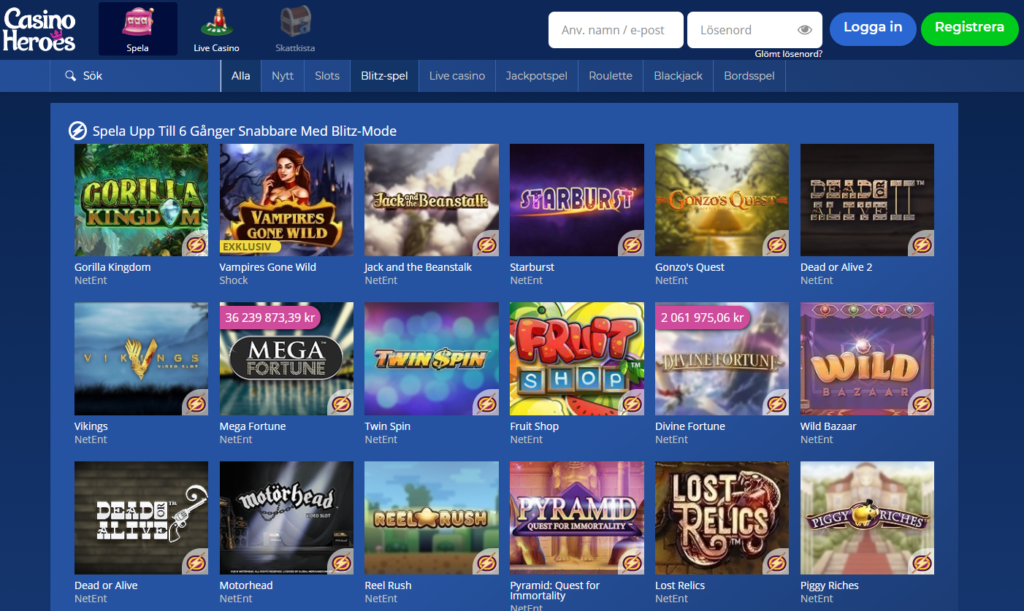
Task: Select the Alla category tab
Action: point(240,76)
